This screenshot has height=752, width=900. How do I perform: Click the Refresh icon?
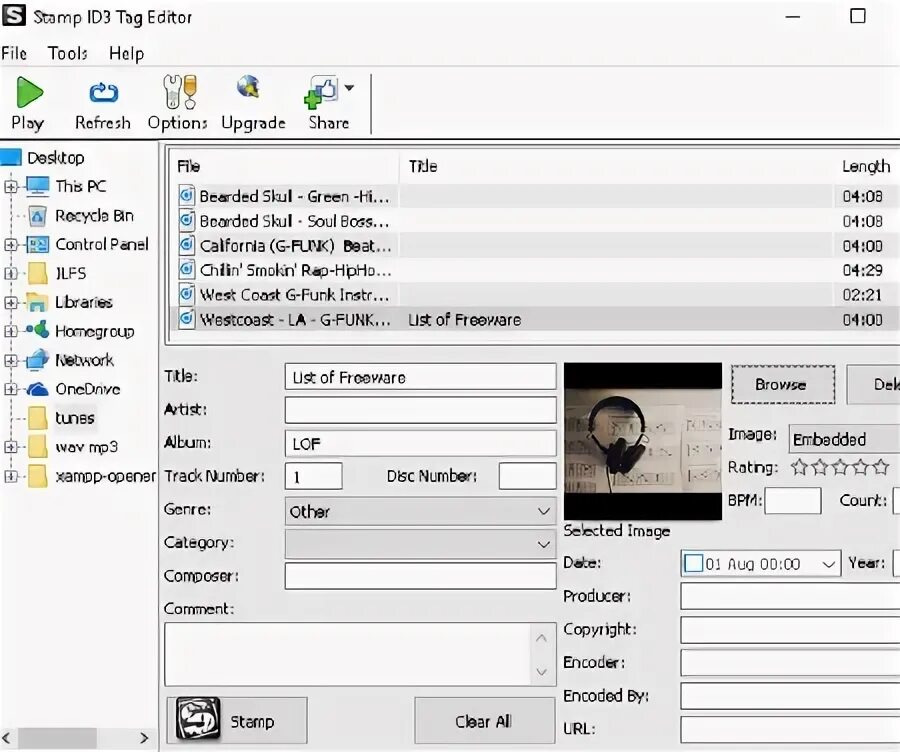pos(103,93)
